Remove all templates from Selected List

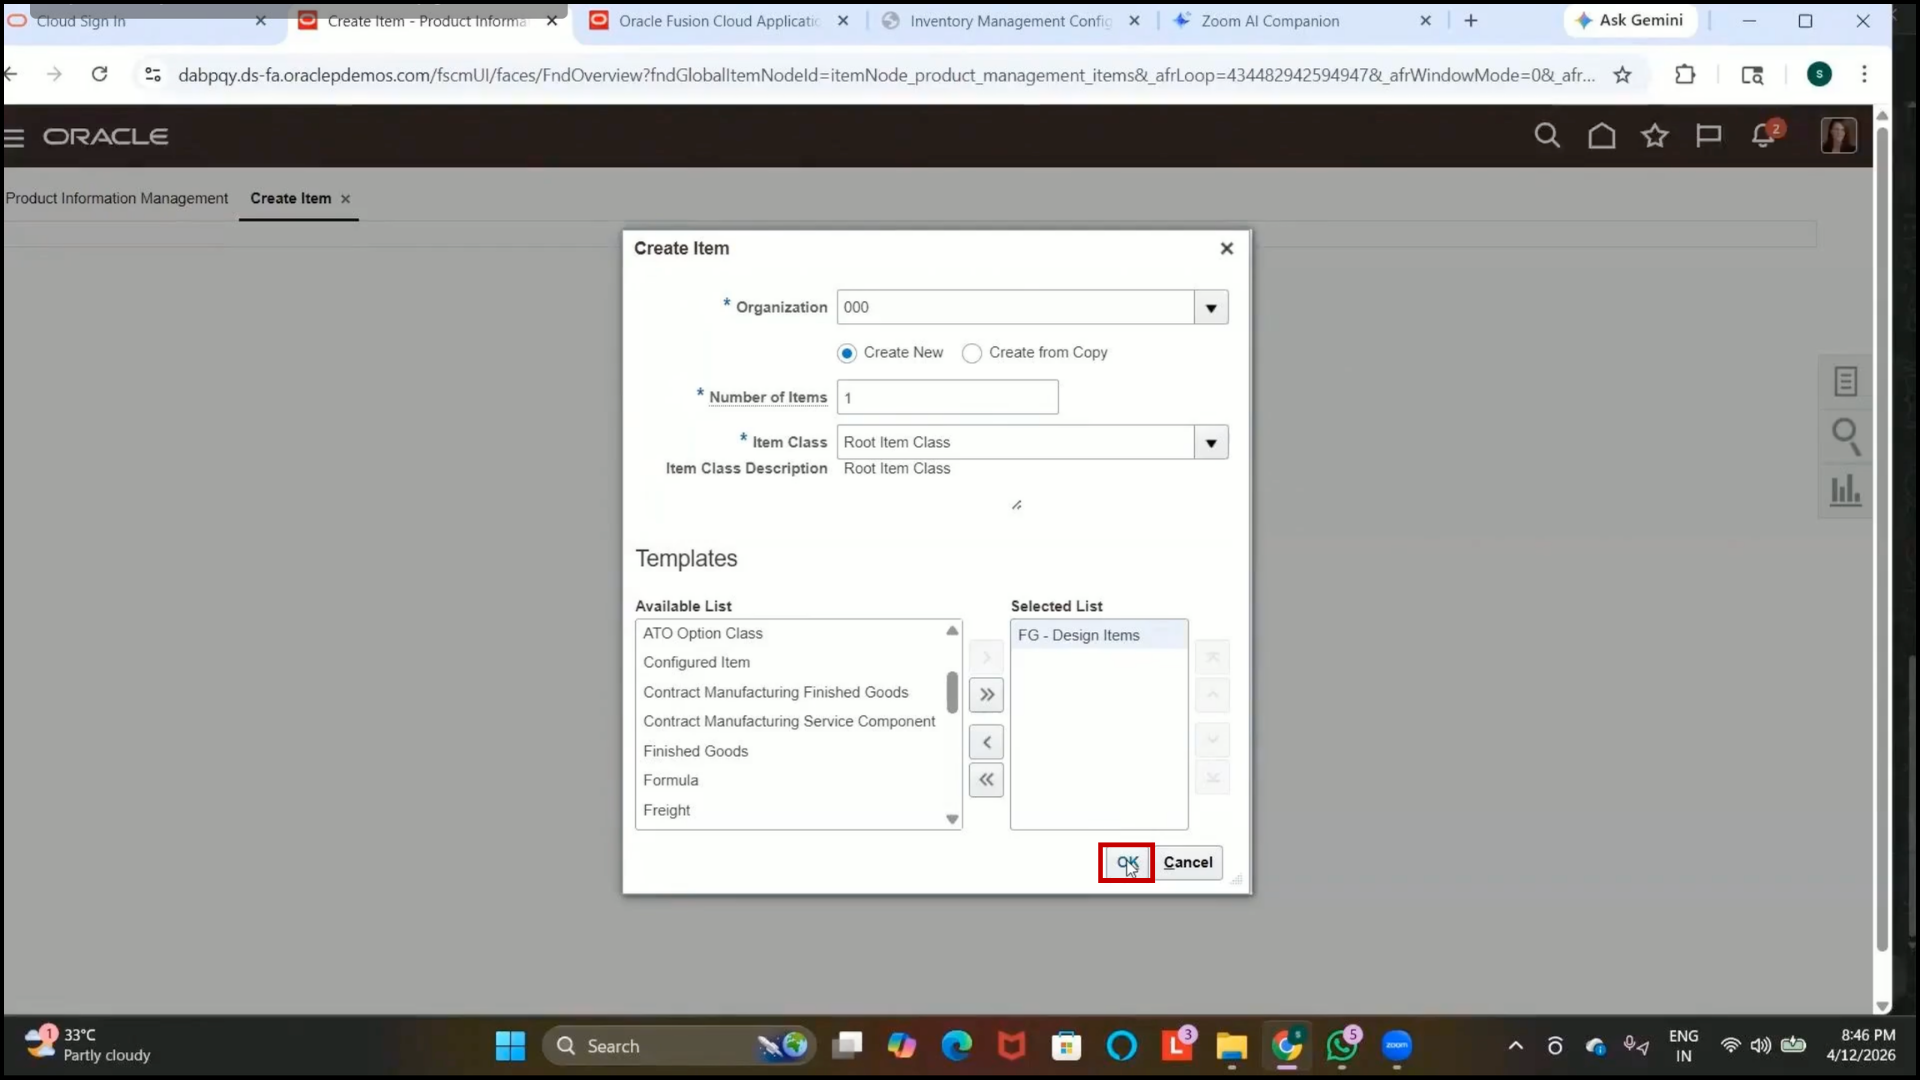986,780
